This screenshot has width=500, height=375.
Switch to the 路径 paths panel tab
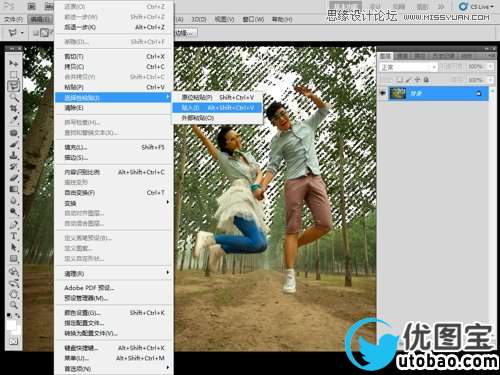(x=421, y=56)
